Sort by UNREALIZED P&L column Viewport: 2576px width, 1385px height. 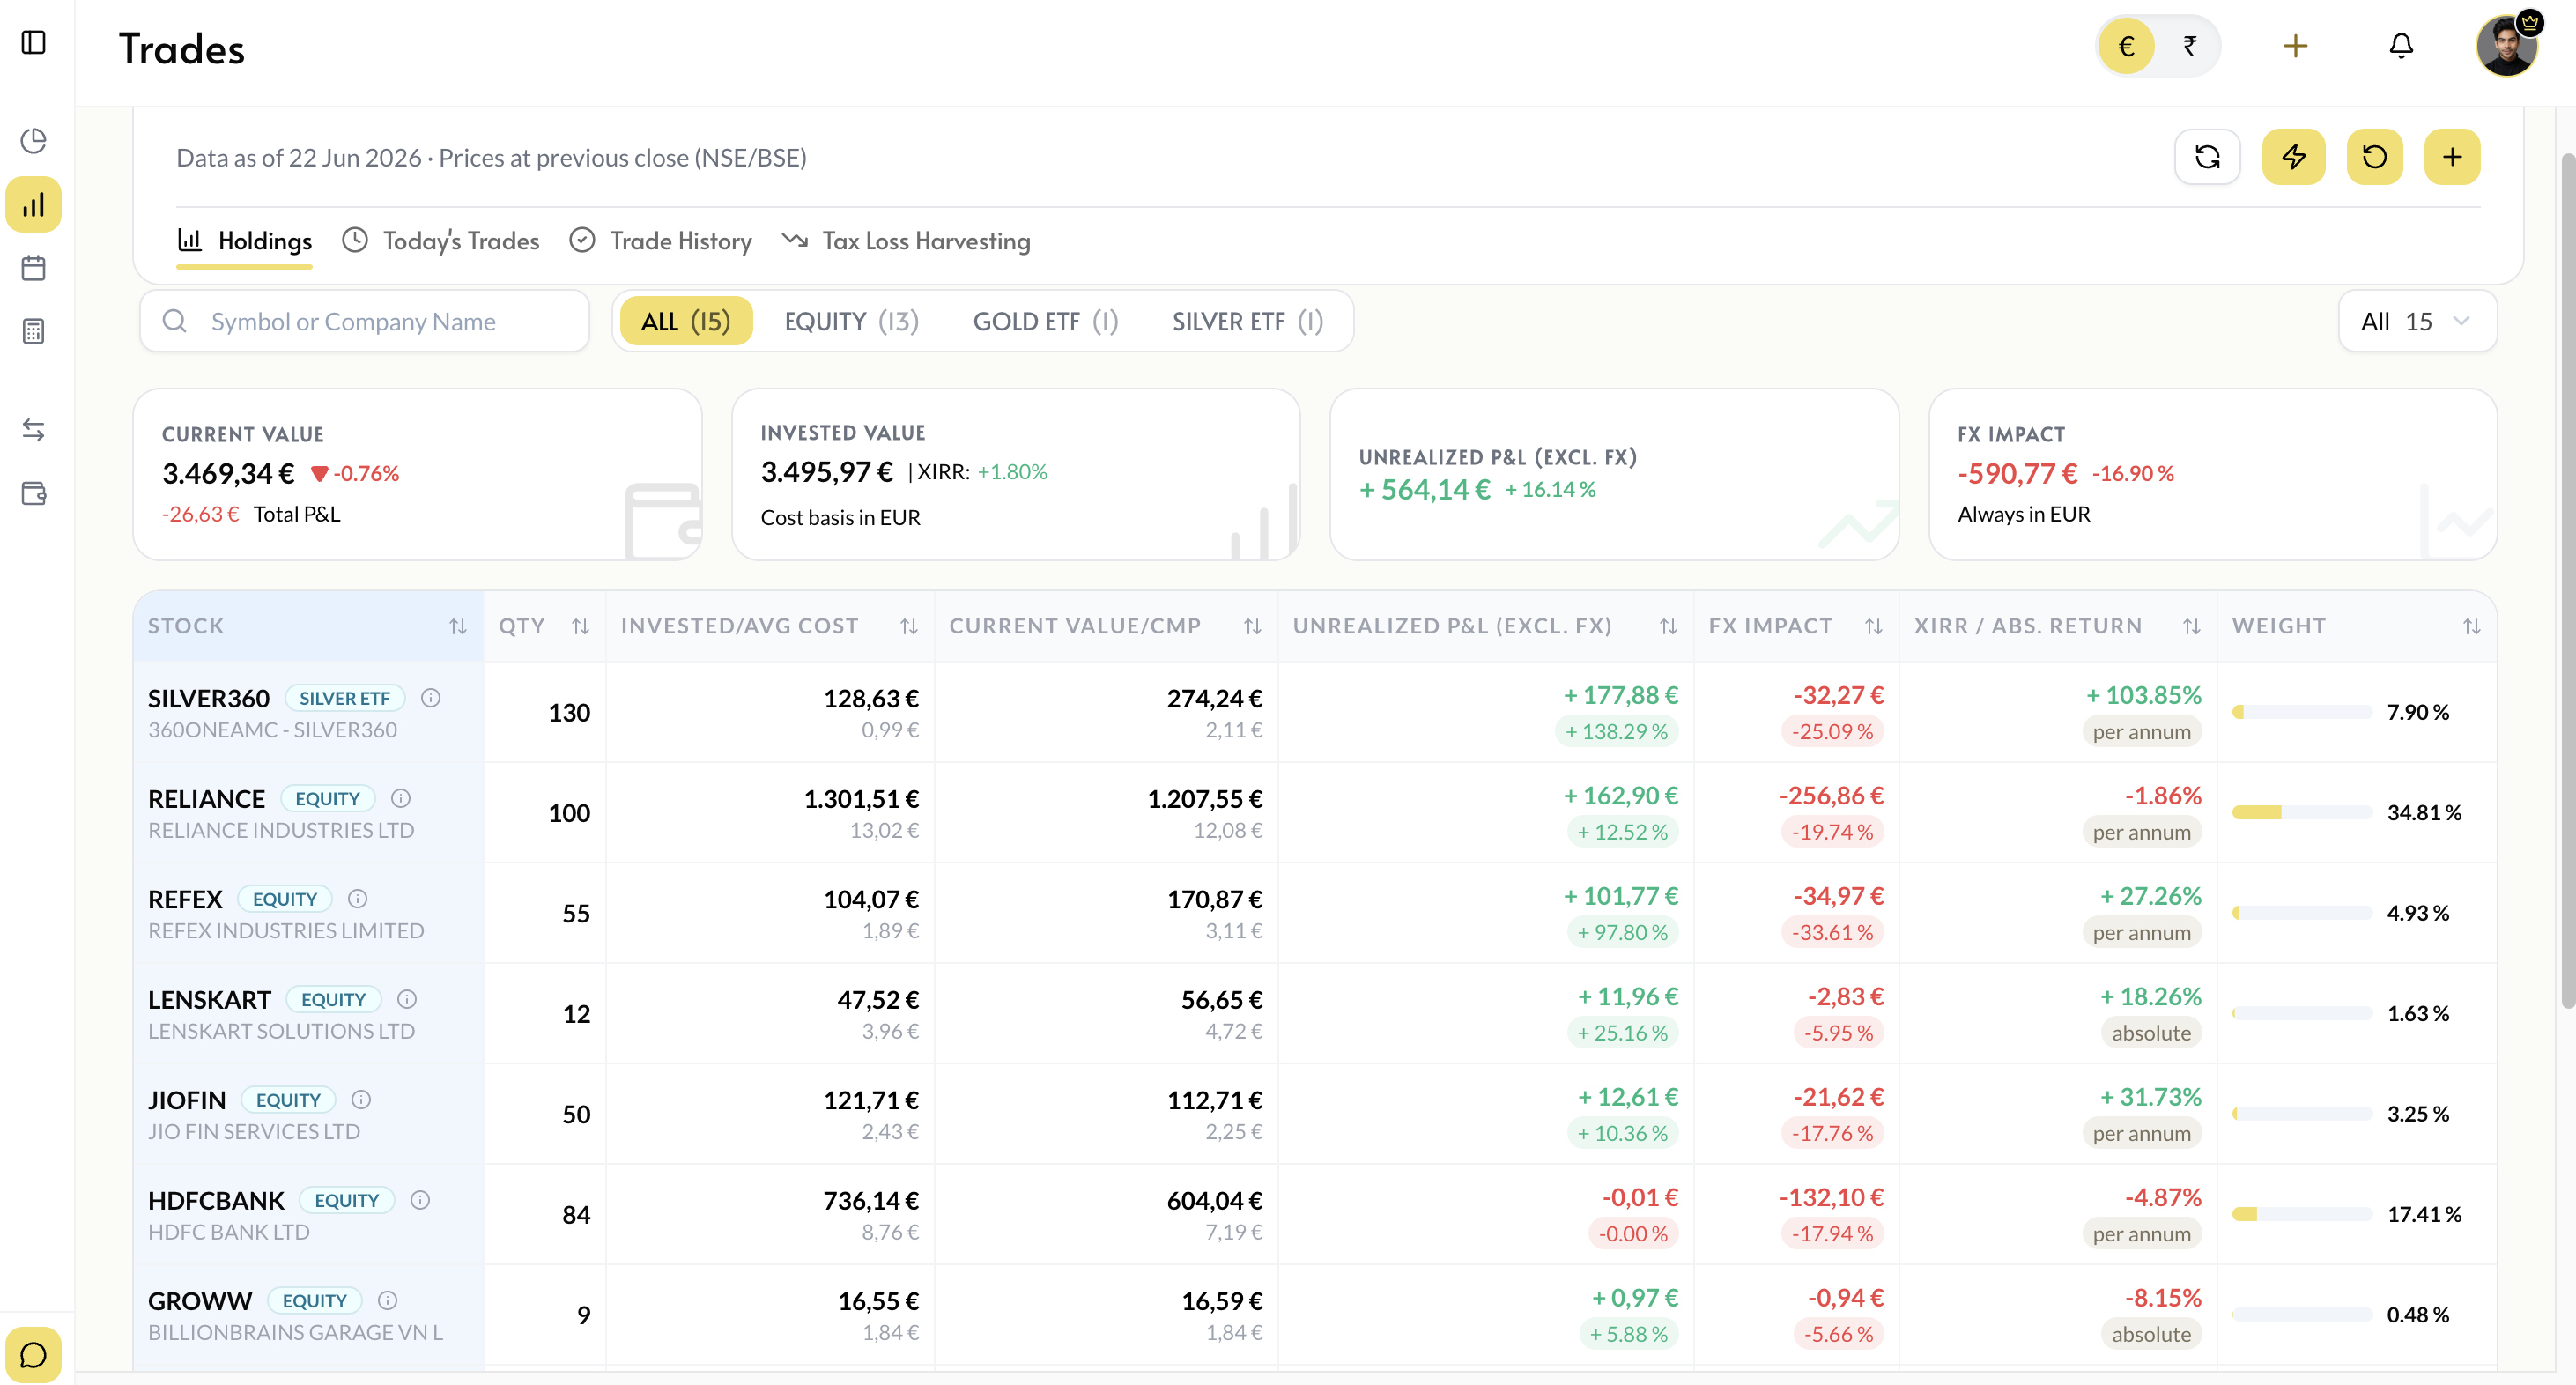[1668, 626]
